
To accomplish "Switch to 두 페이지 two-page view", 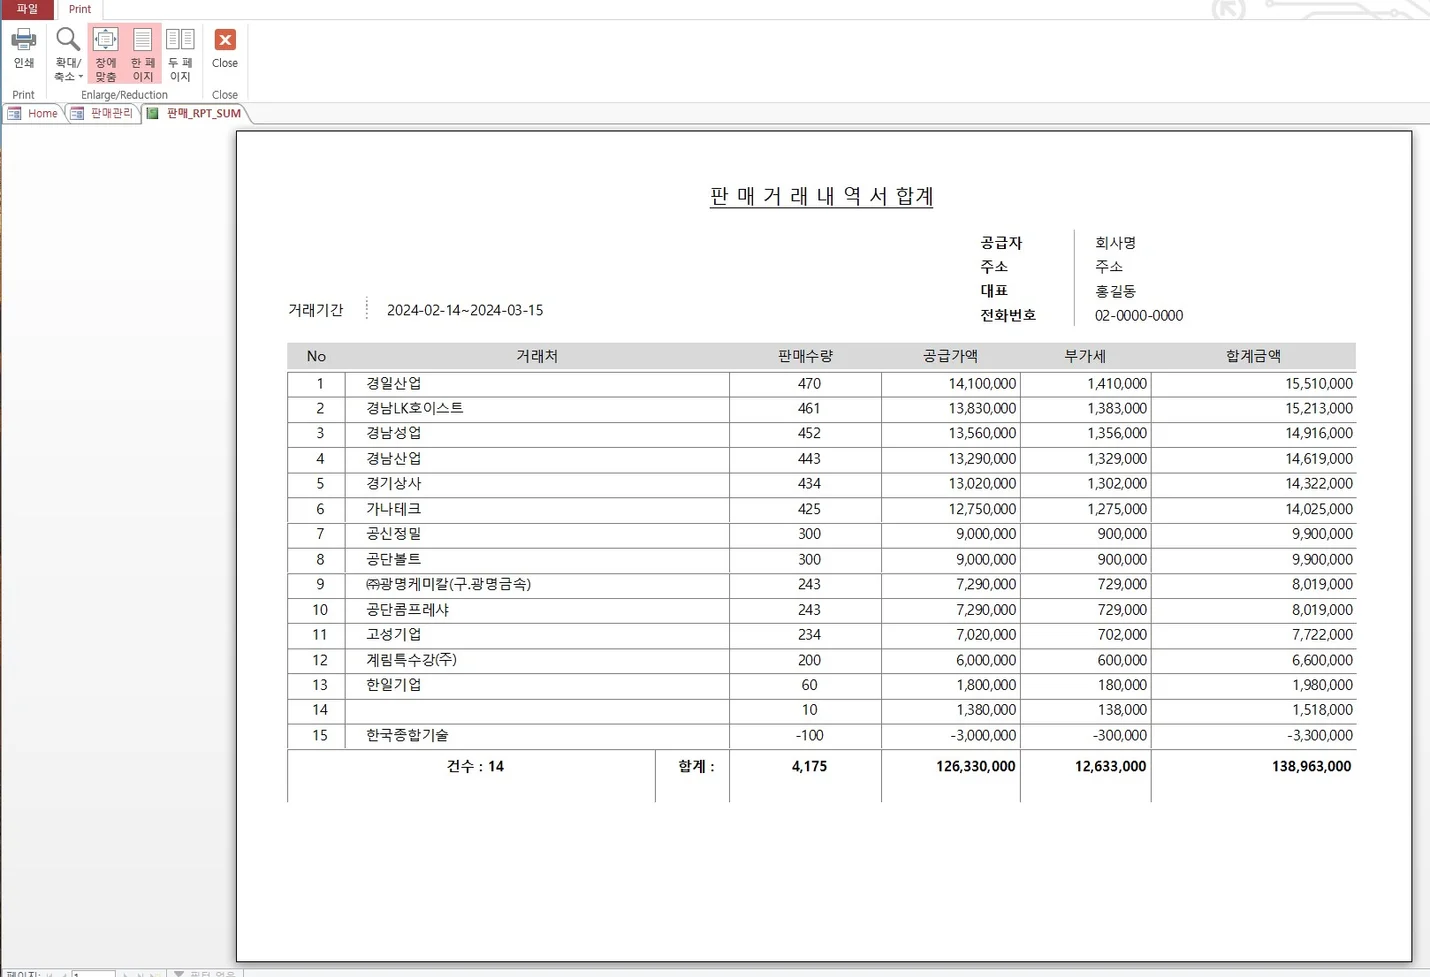I will click(x=180, y=54).
